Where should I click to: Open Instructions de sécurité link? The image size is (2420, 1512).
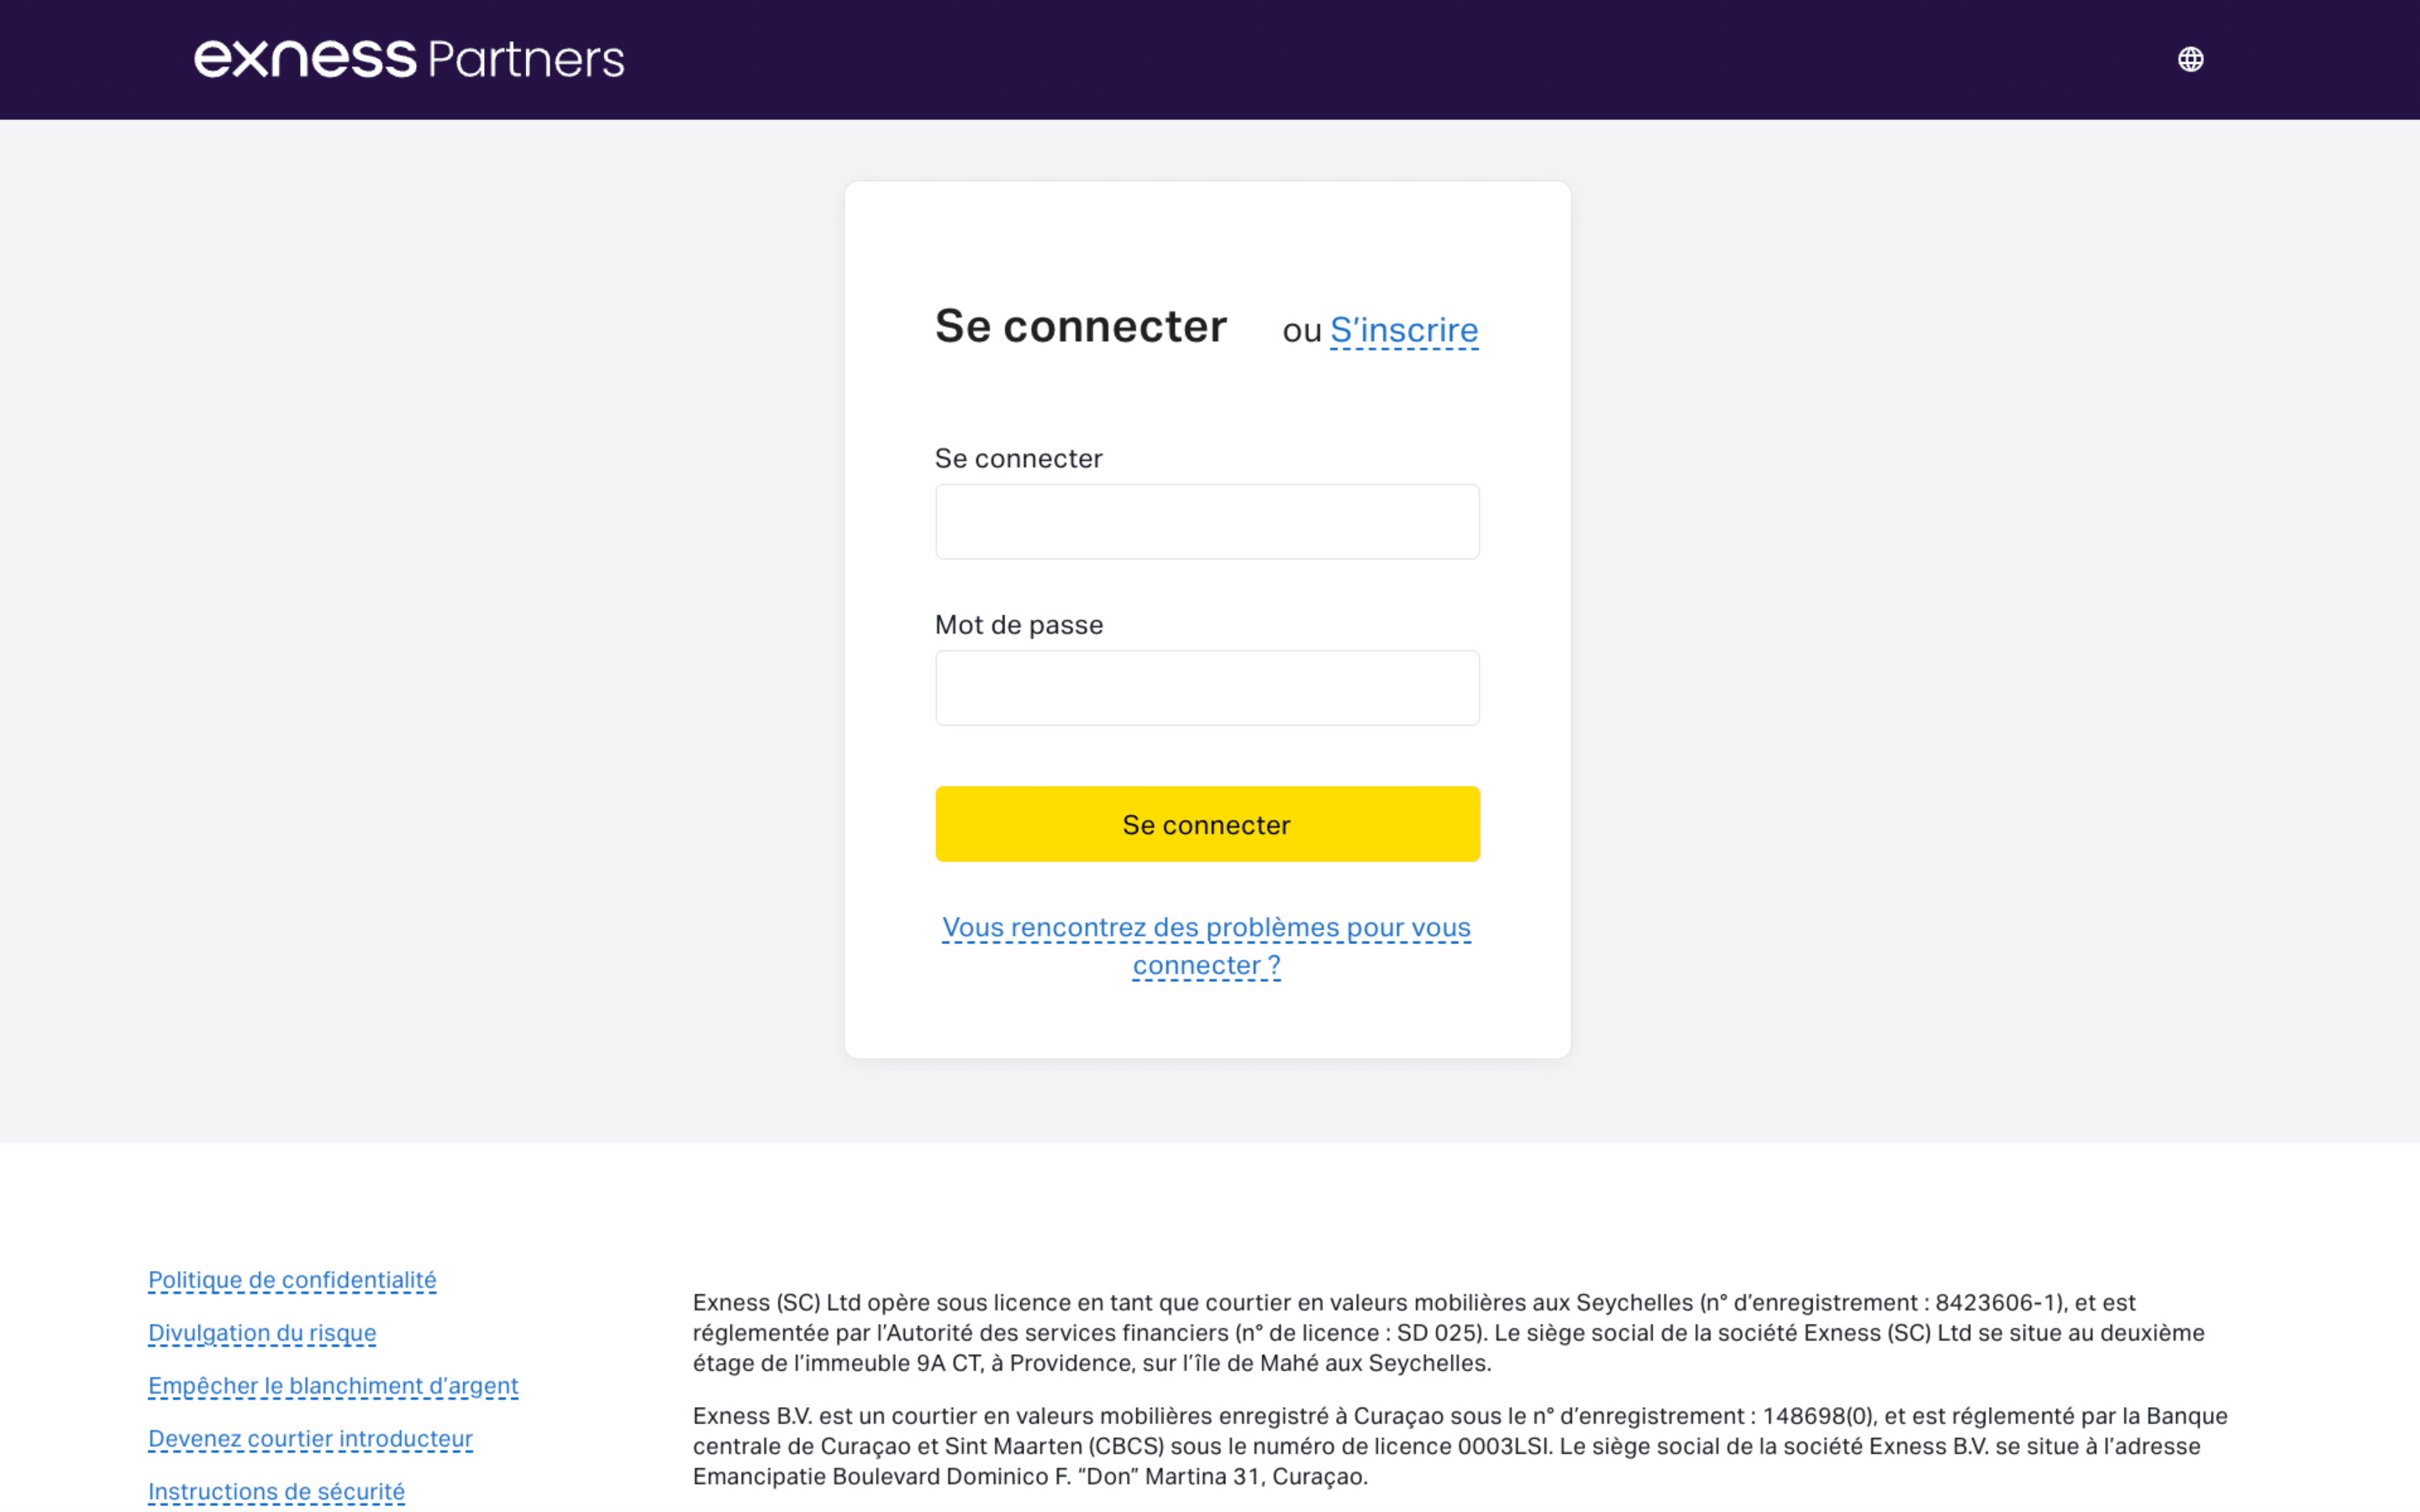pyautogui.click(x=276, y=1492)
